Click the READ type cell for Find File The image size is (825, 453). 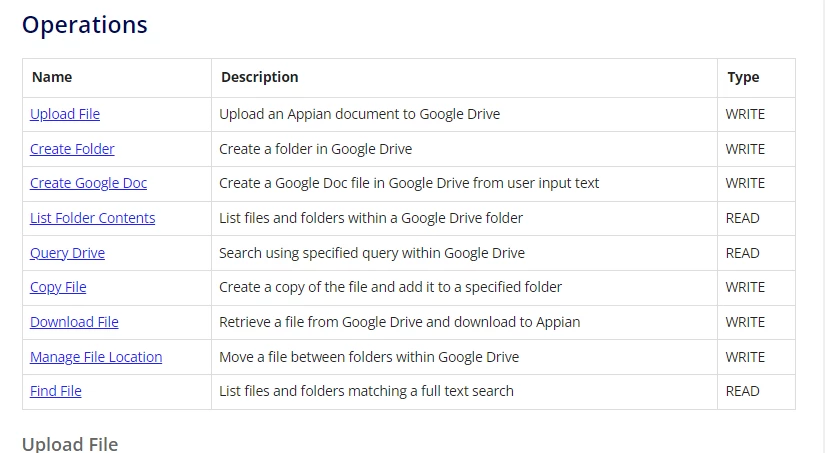point(742,391)
